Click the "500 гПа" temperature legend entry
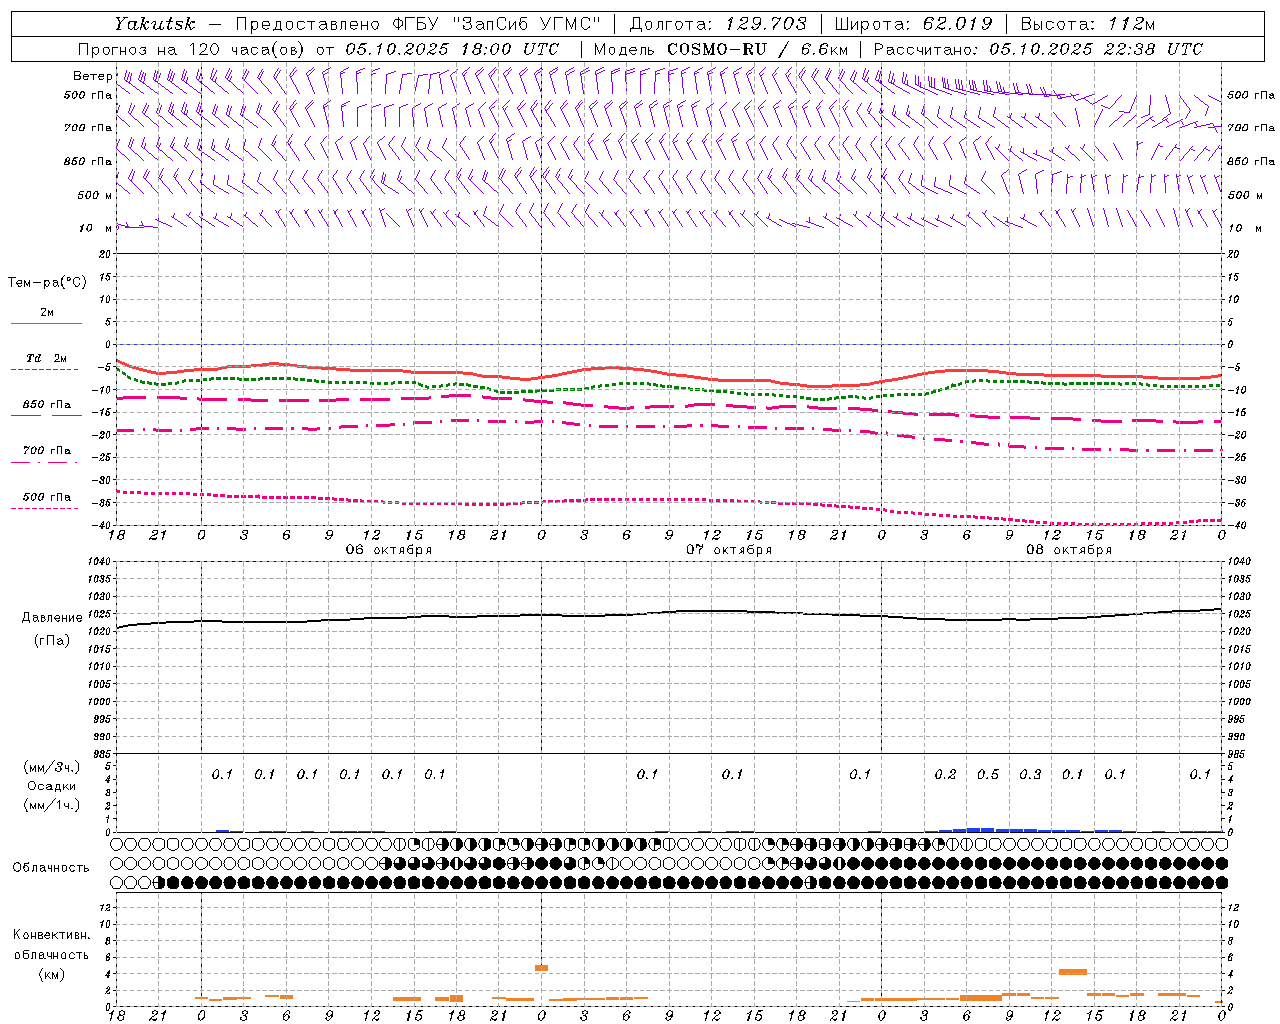1280x1024 pixels. point(47,497)
